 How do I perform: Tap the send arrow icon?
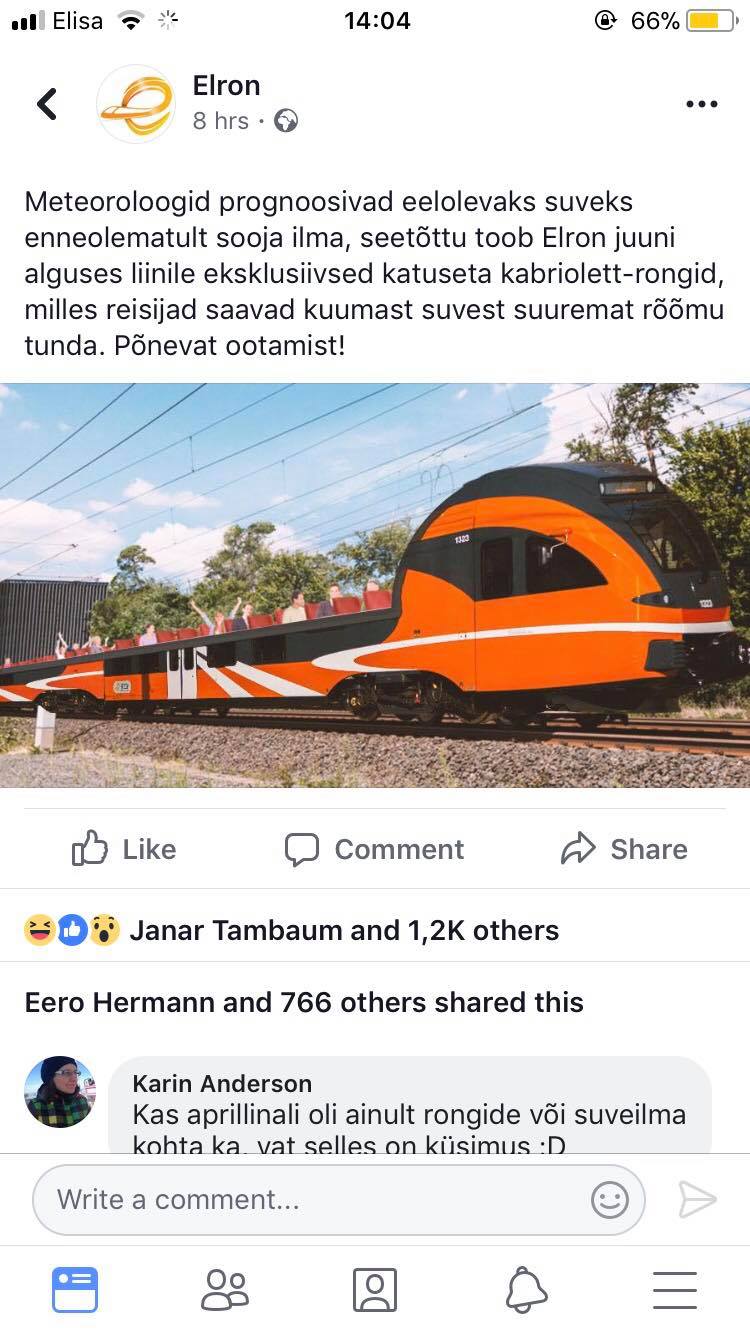pos(697,1199)
